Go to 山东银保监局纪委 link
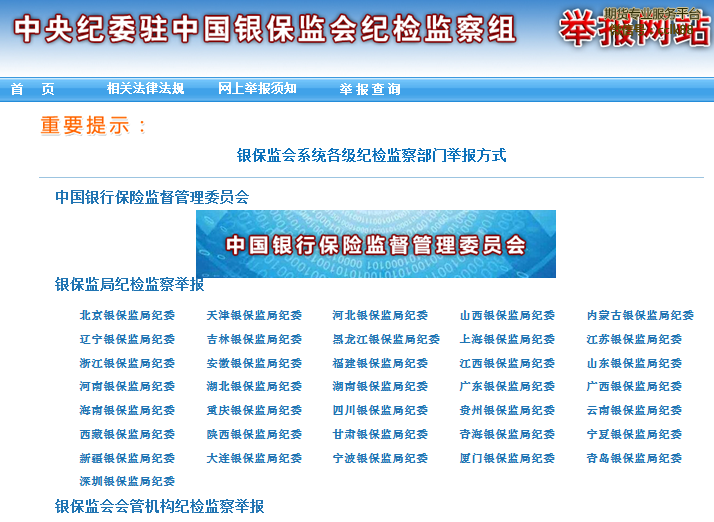714x522 pixels. [634, 363]
